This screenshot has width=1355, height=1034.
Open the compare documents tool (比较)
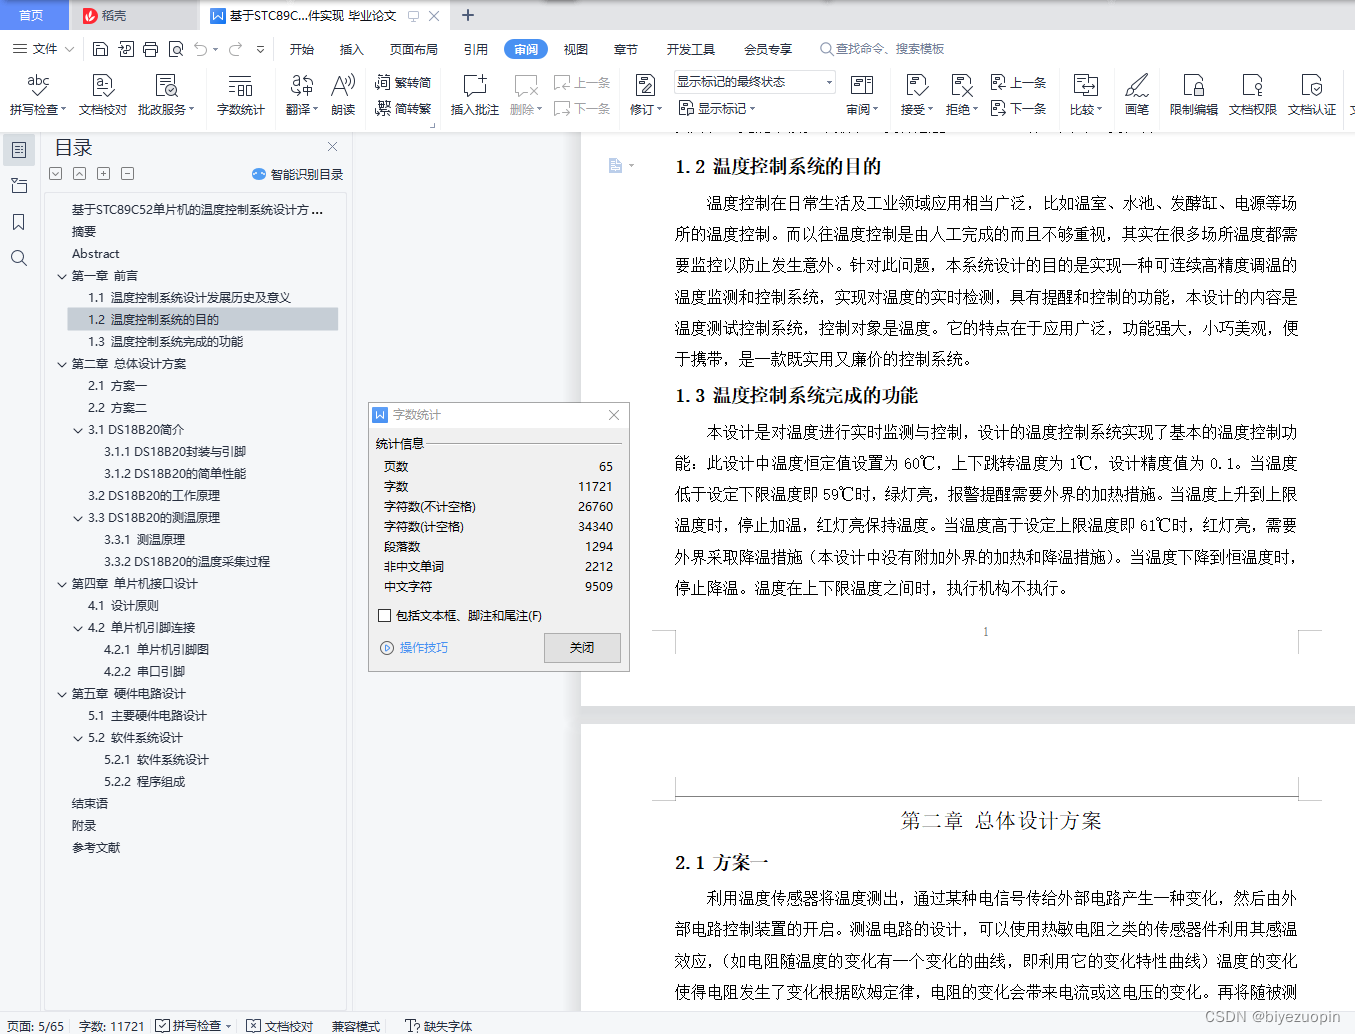point(1085,95)
